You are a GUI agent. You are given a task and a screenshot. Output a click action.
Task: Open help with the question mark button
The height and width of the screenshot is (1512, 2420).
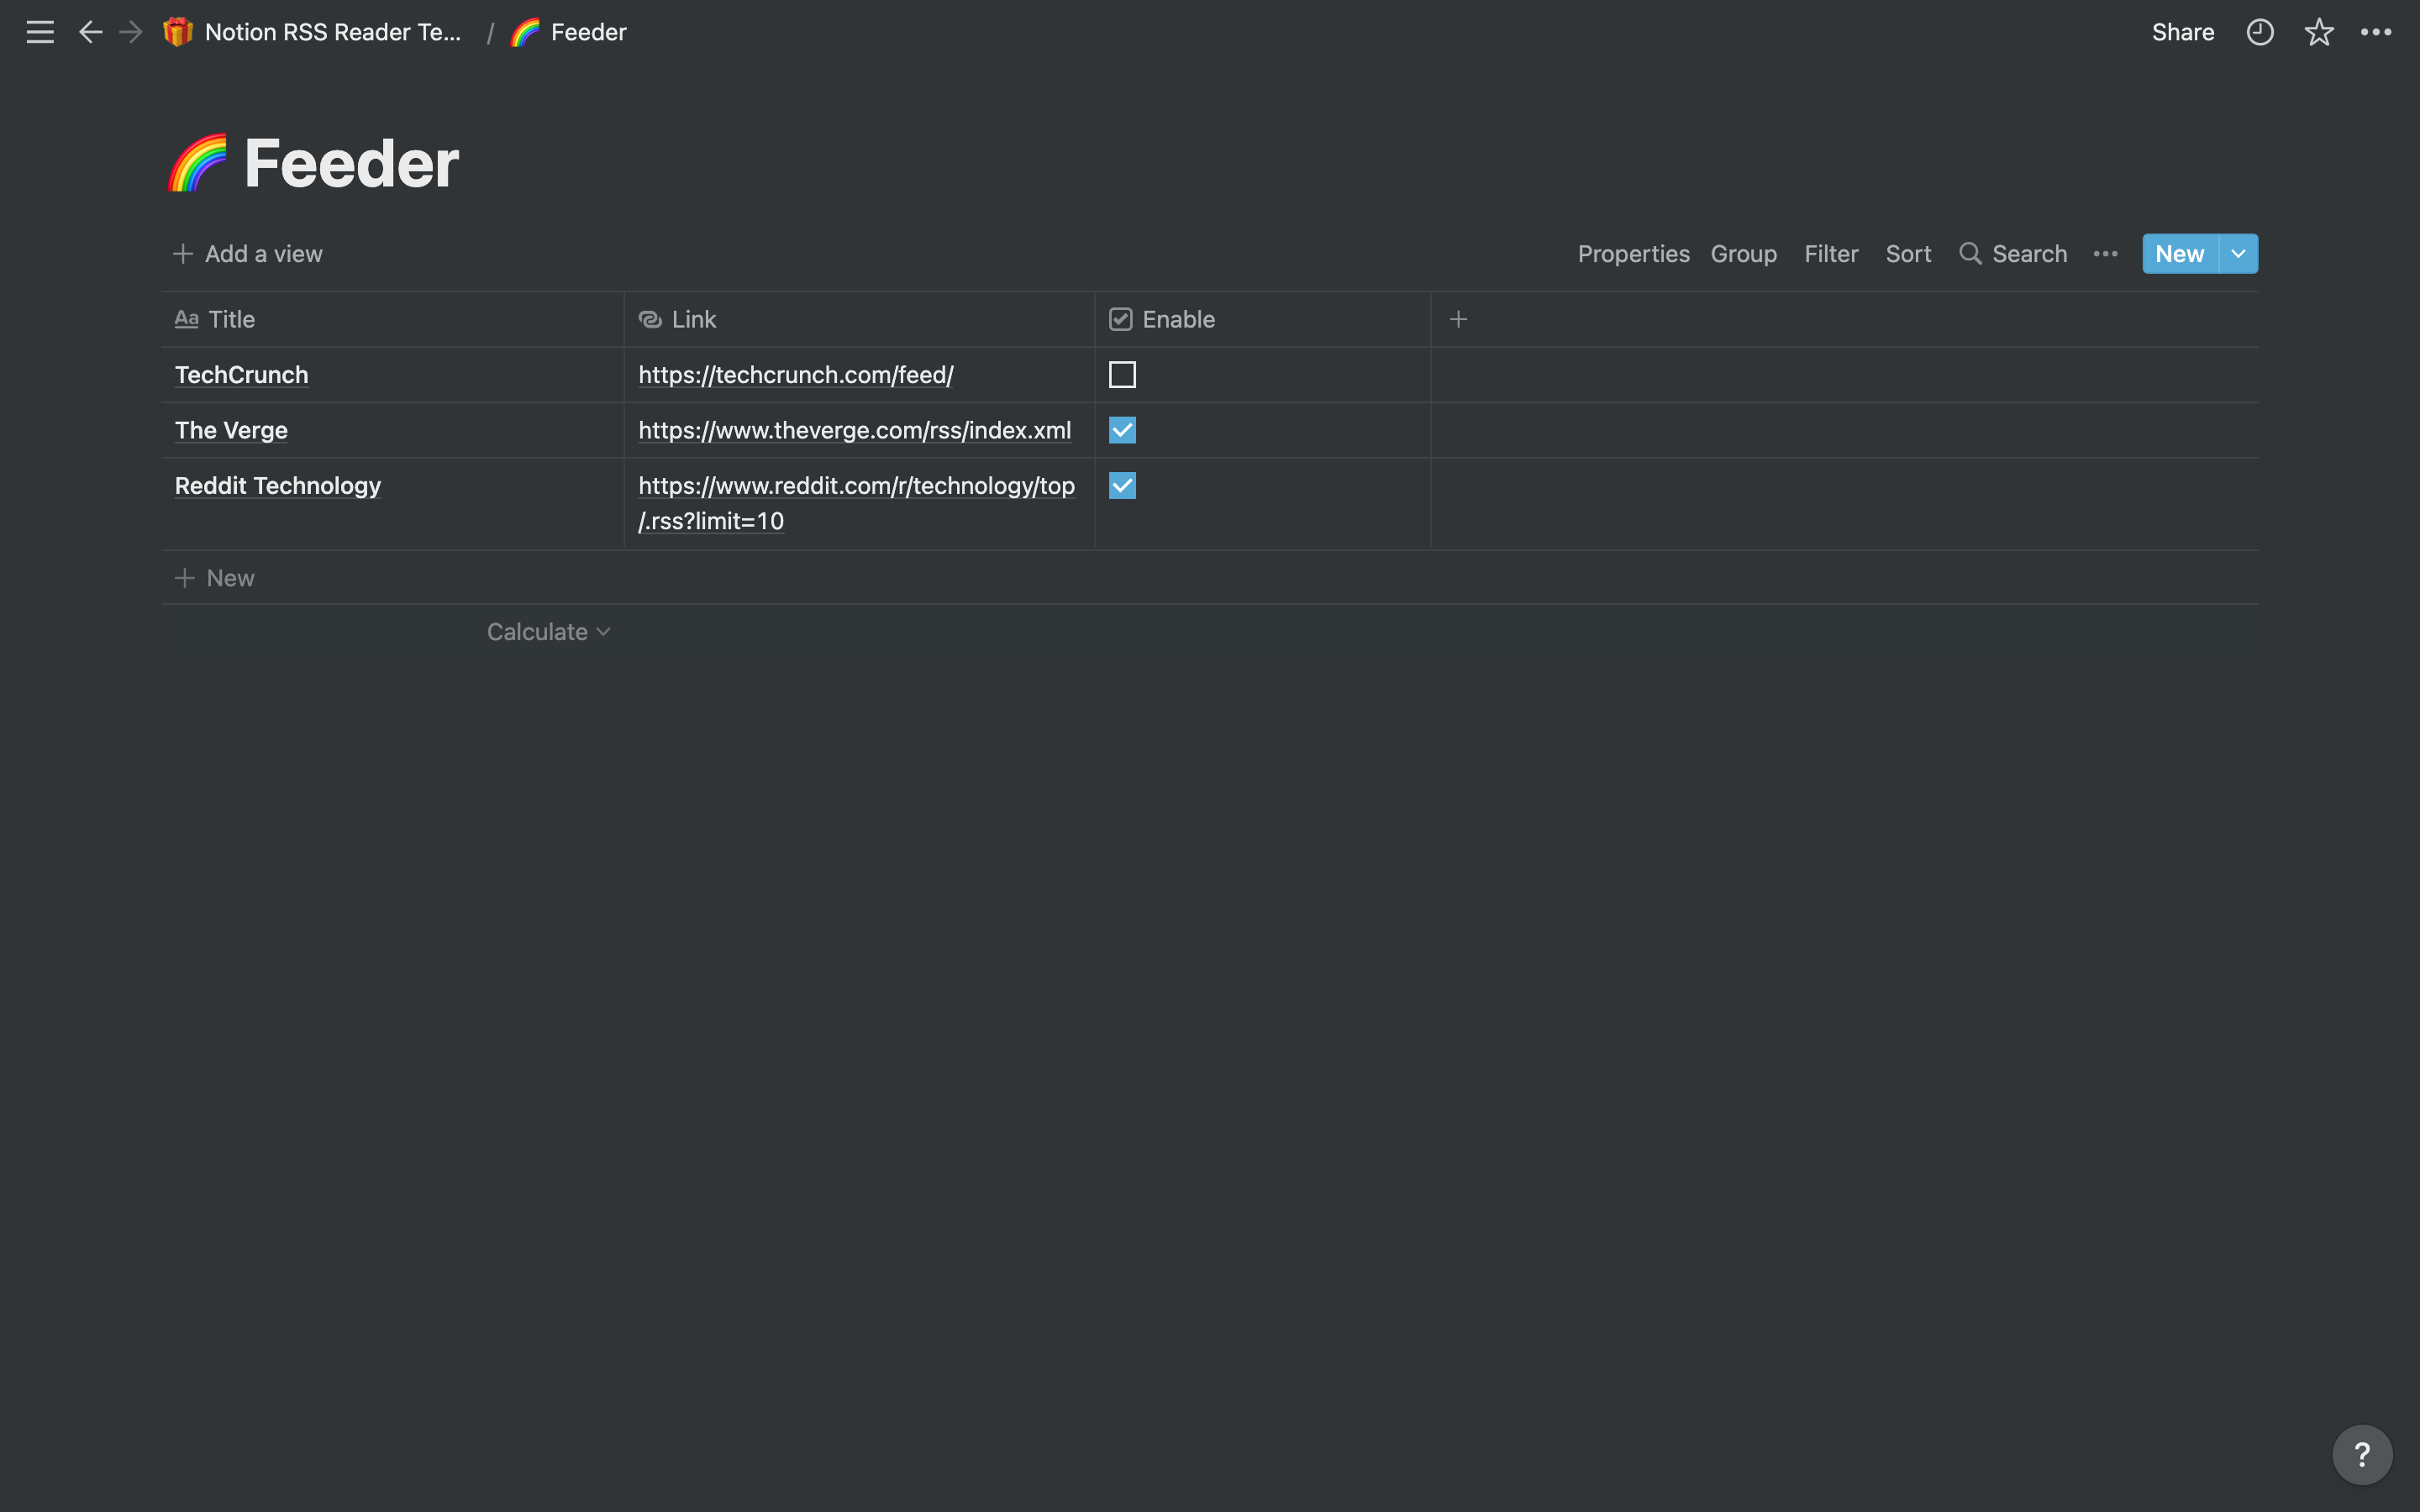click(x=2361, y=1454)
